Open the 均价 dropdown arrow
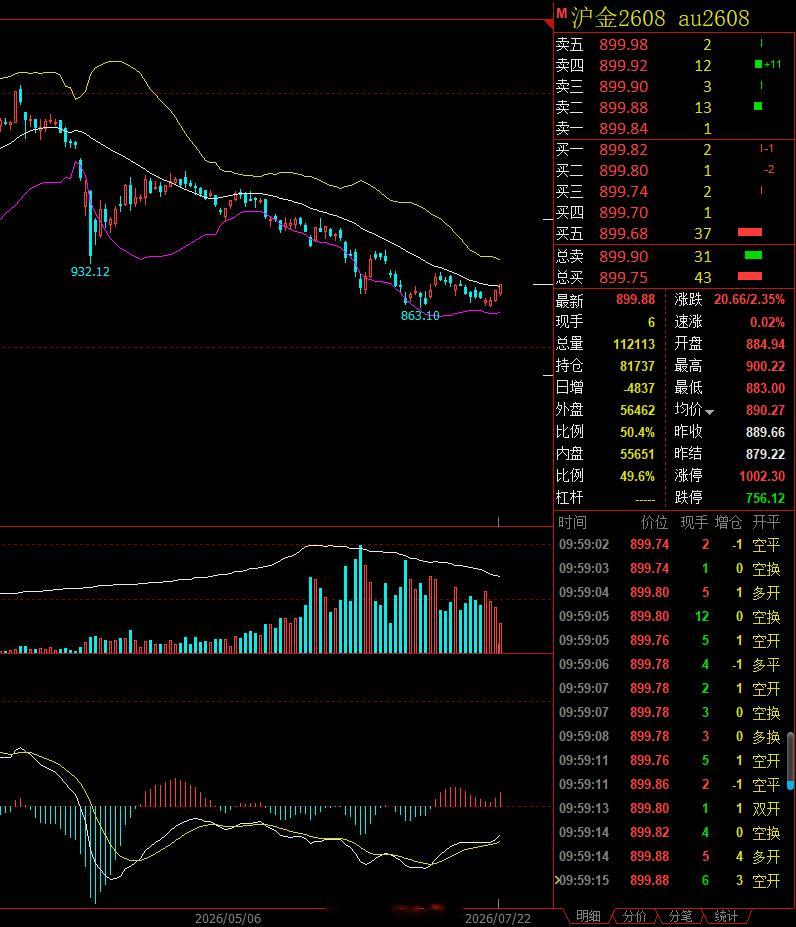 tap(709, 412)
